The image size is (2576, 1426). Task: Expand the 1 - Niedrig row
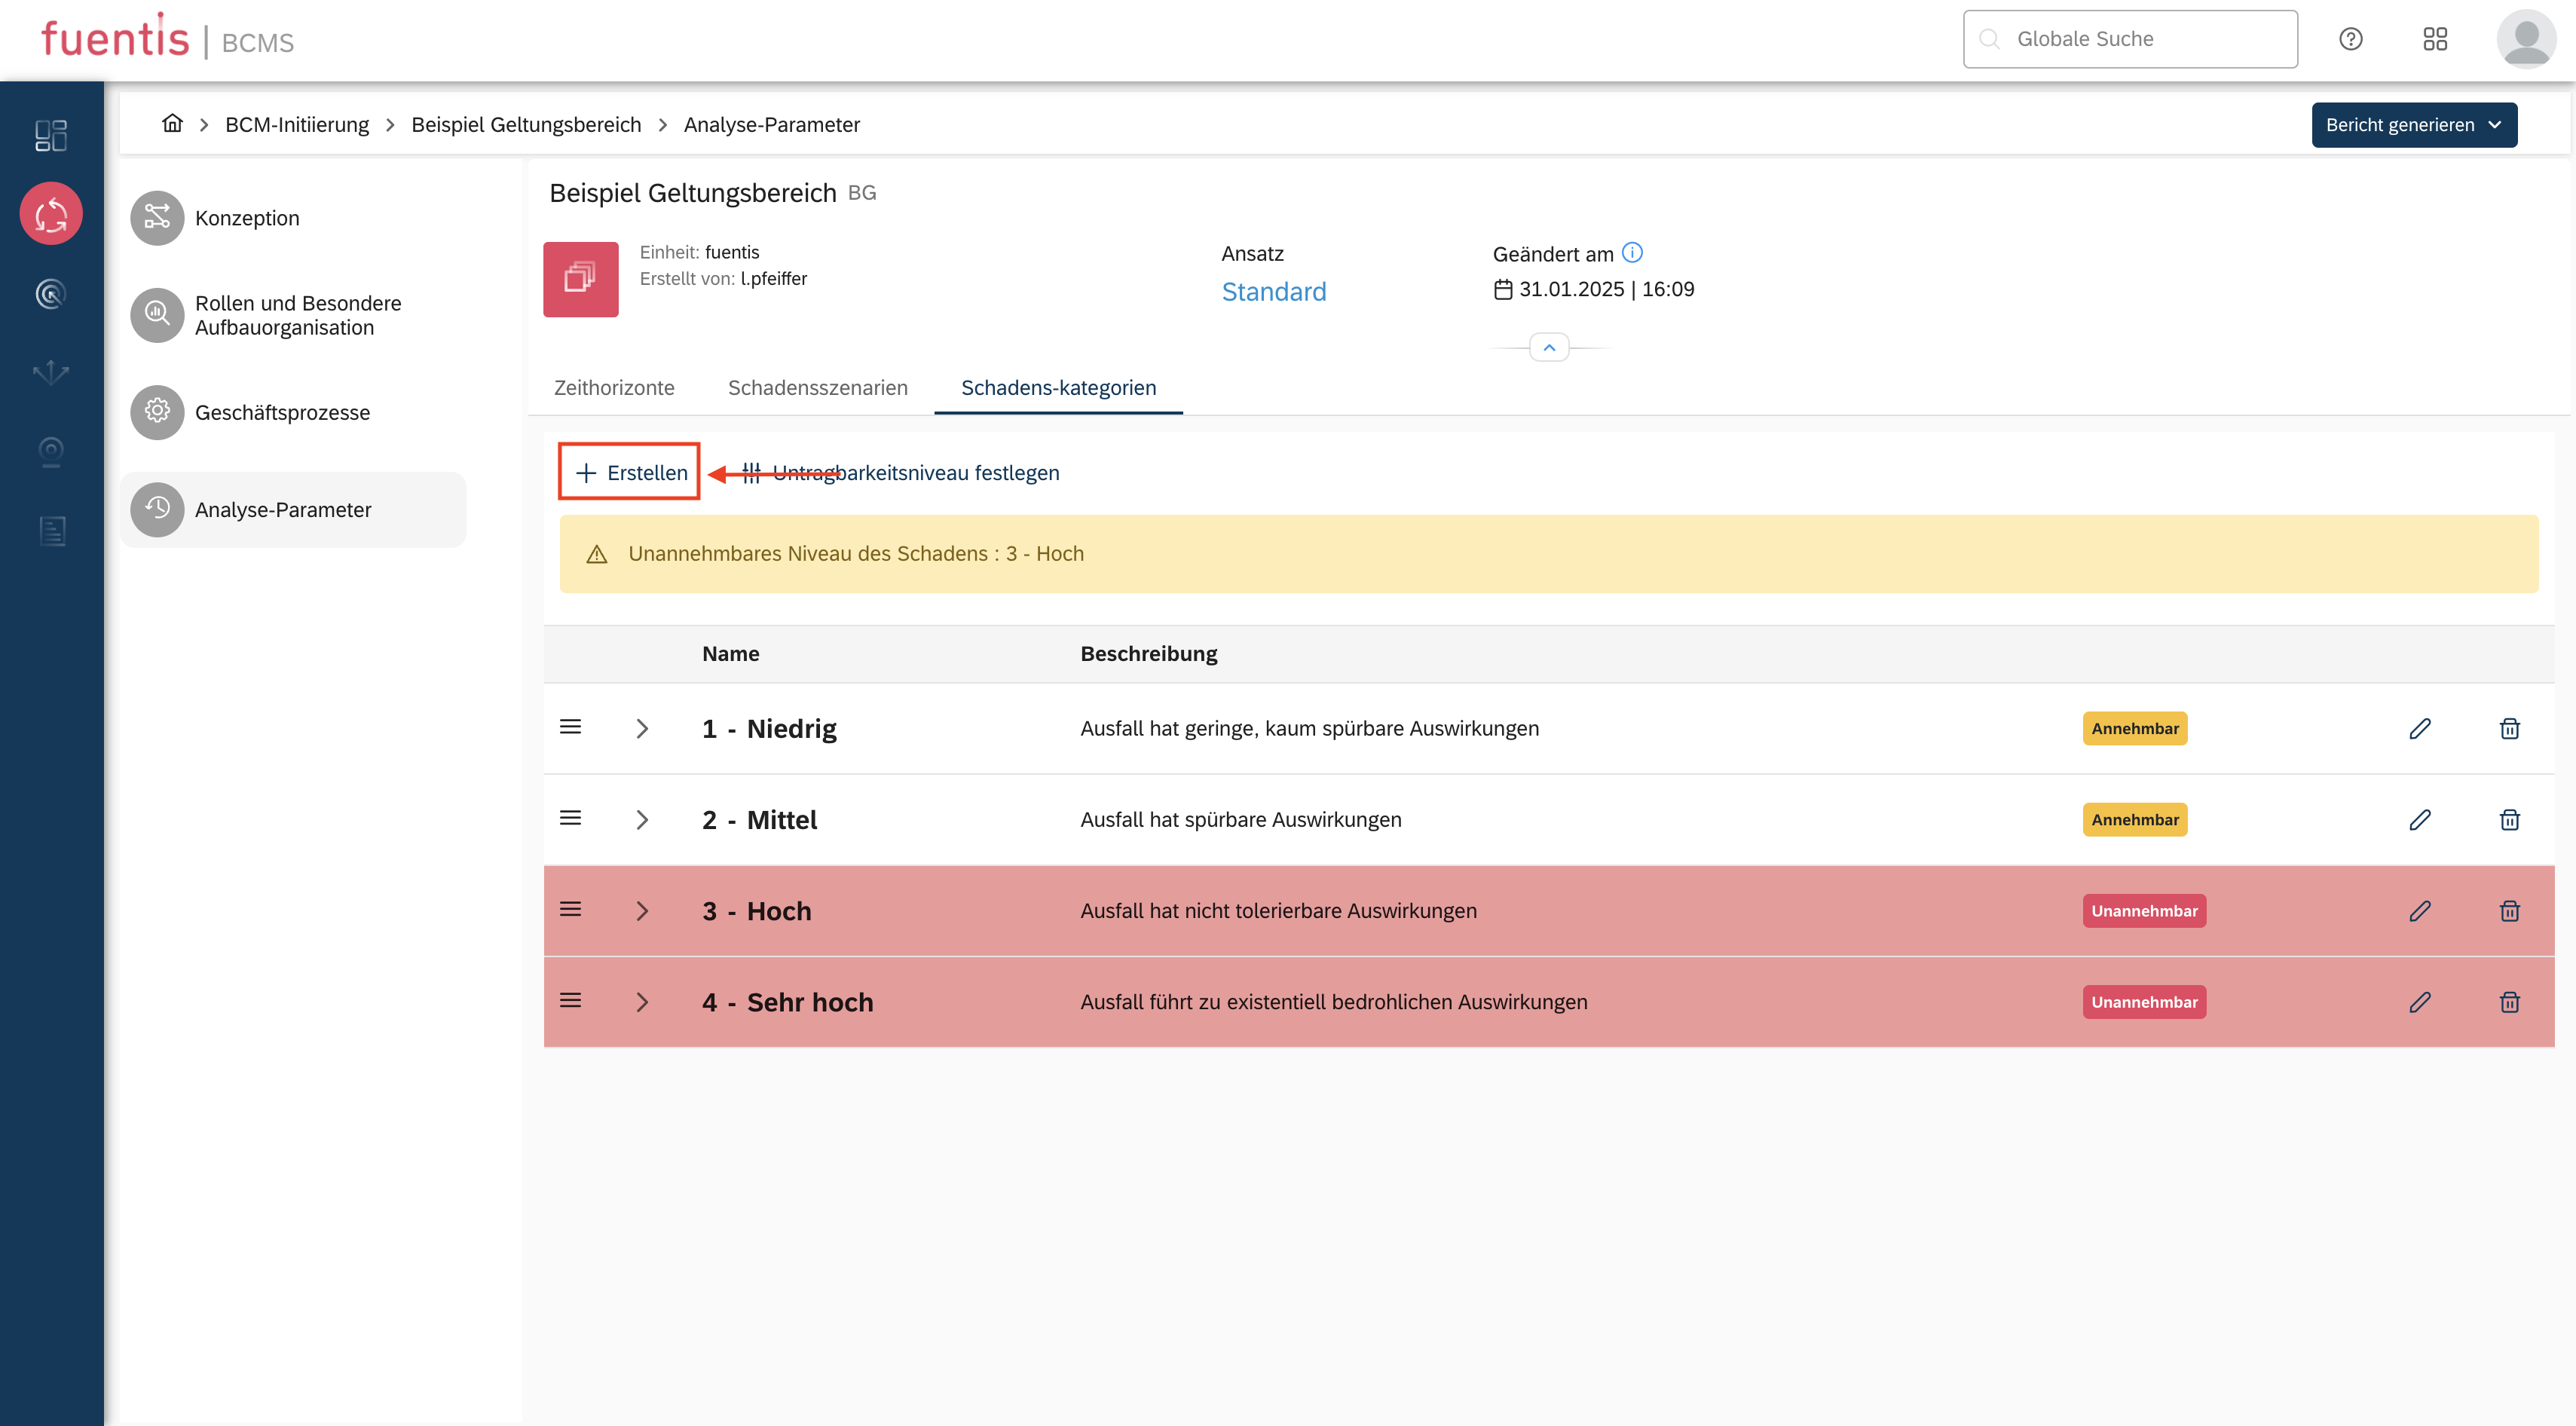pos(642,729)
